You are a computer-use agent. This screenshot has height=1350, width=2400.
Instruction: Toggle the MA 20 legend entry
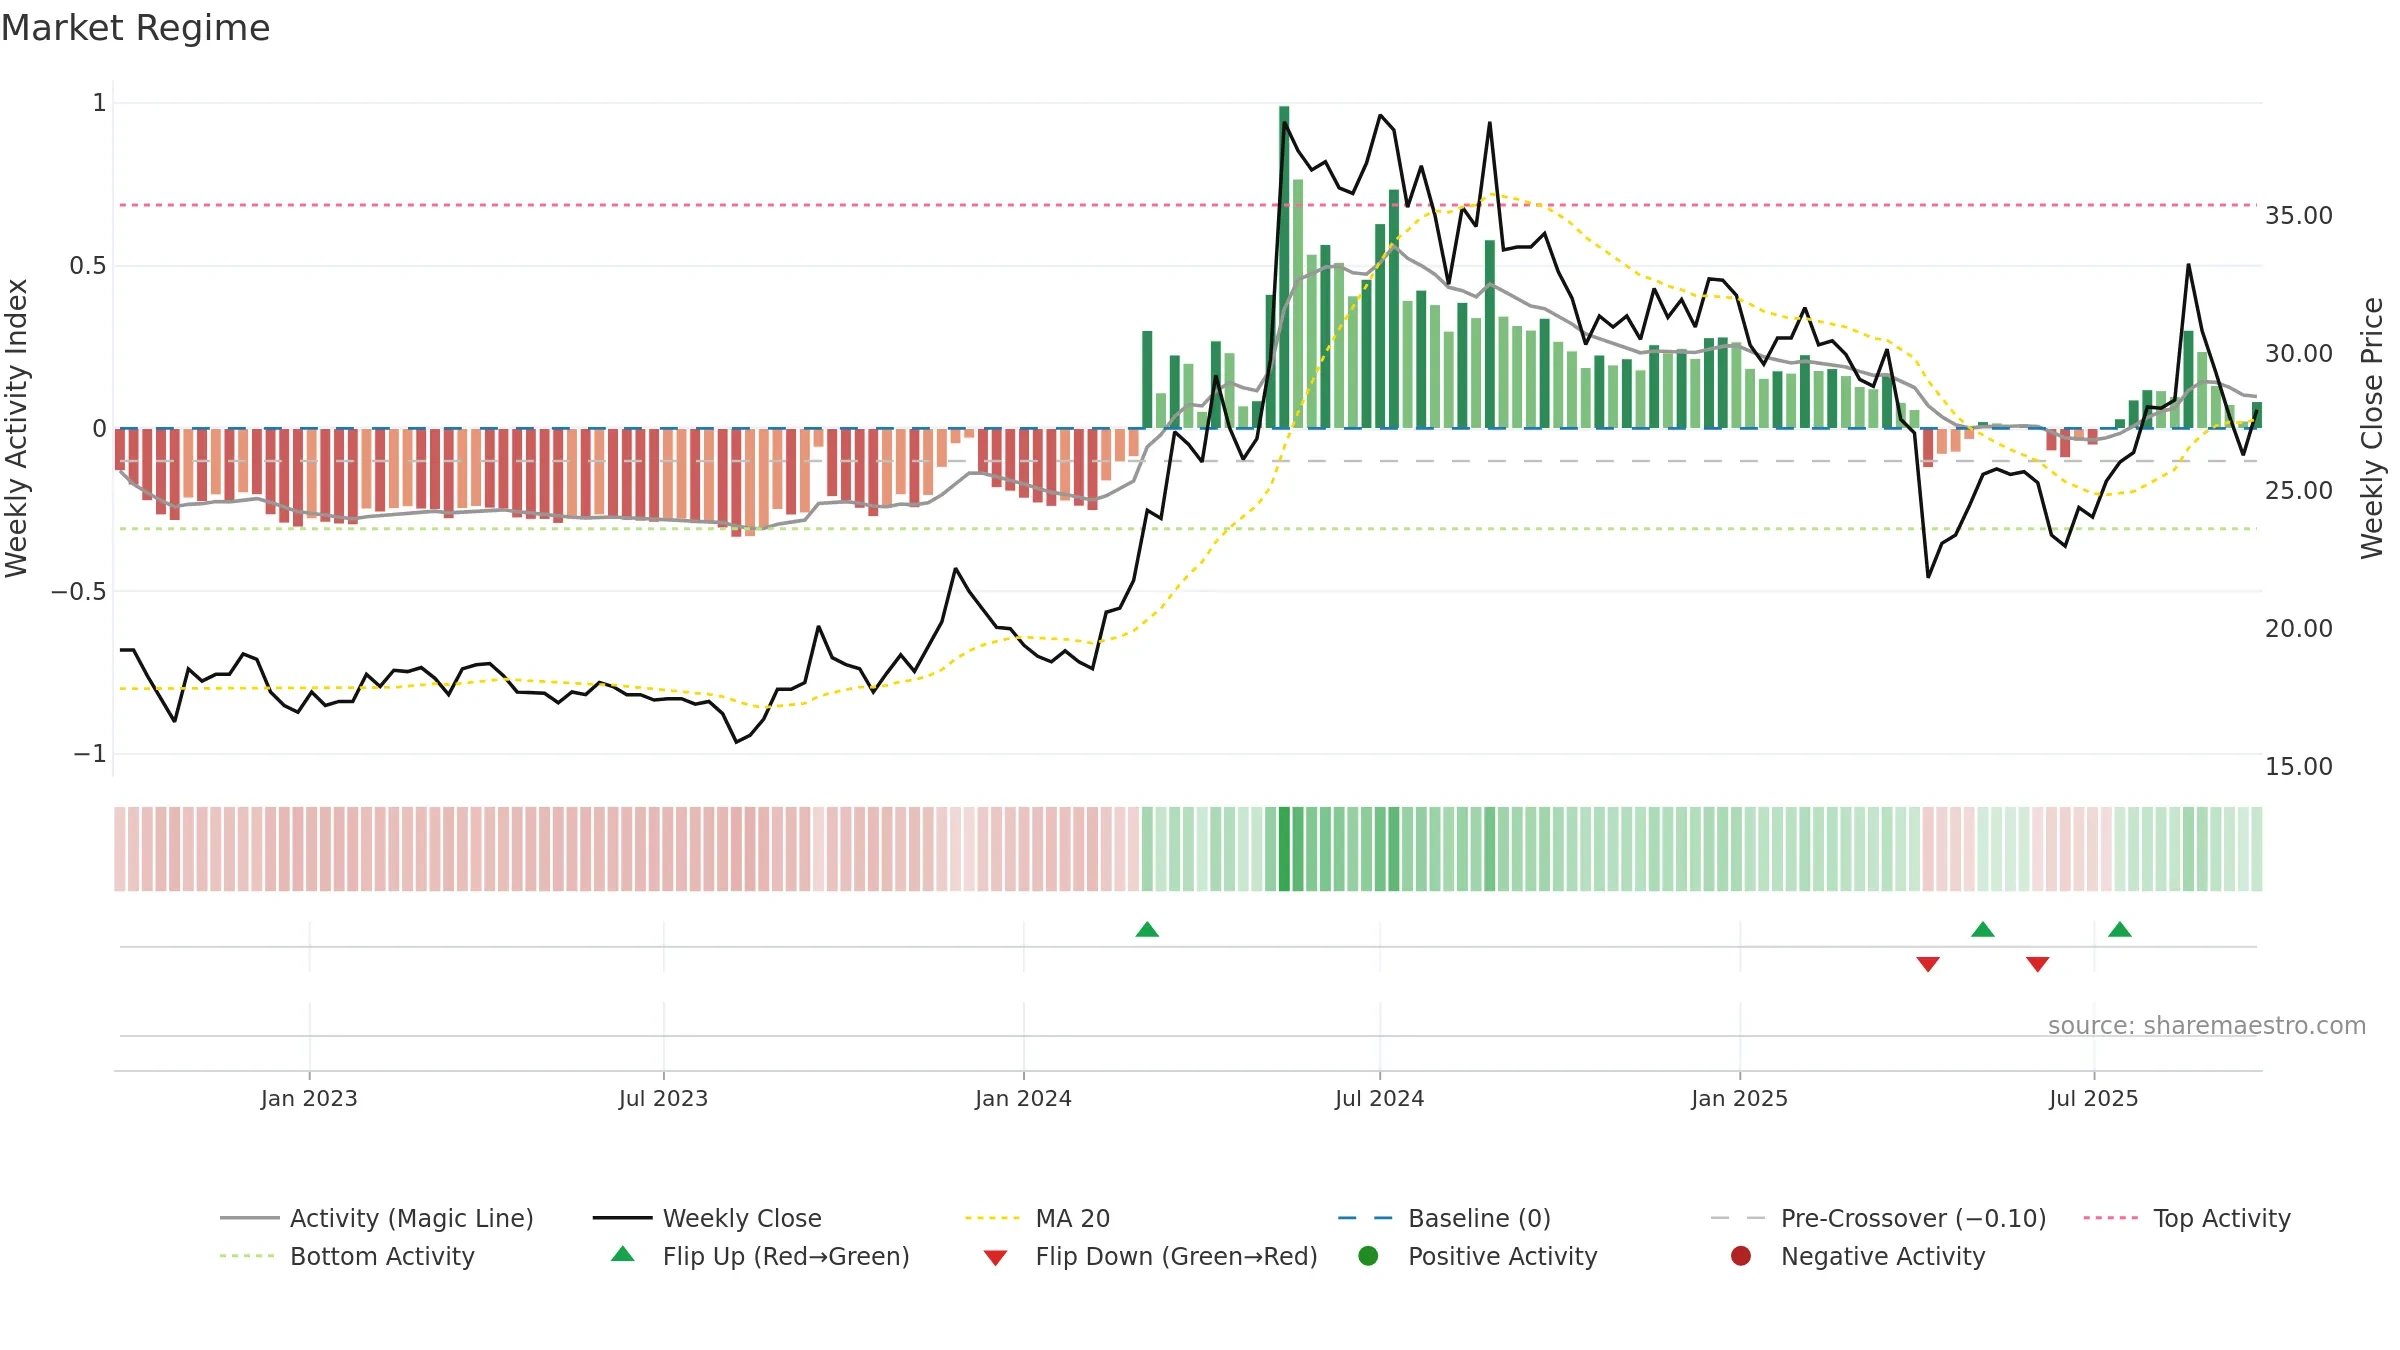[x=1037, y=1218]
